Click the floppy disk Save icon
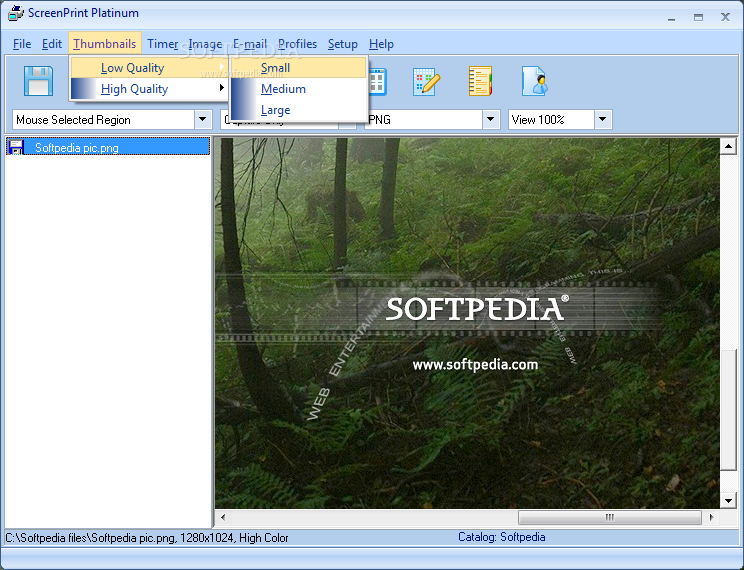The height and width of the screenshot is (570, 744). (x=38, y=81)
